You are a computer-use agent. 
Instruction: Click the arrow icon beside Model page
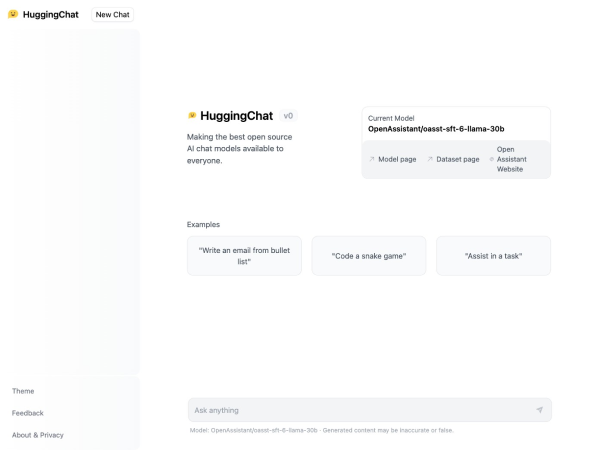(372, 159)
